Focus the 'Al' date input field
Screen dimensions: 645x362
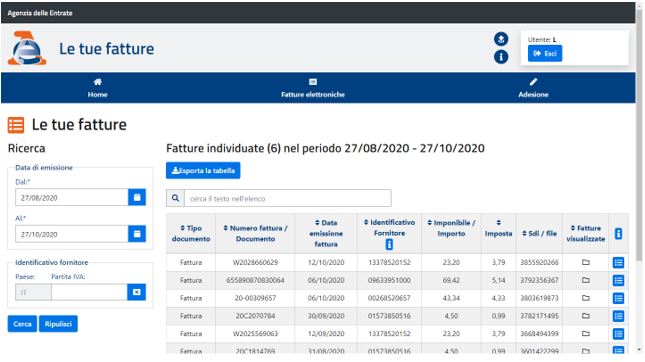pyautogui.click(x=72, y=234)
